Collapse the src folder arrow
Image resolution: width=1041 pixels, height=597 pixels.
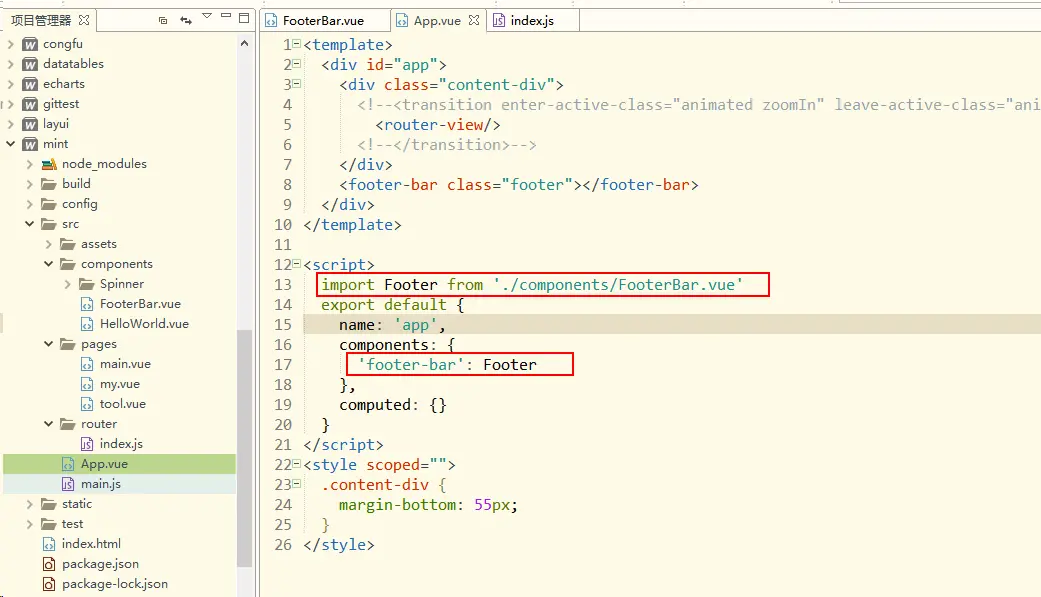point(29,224)
